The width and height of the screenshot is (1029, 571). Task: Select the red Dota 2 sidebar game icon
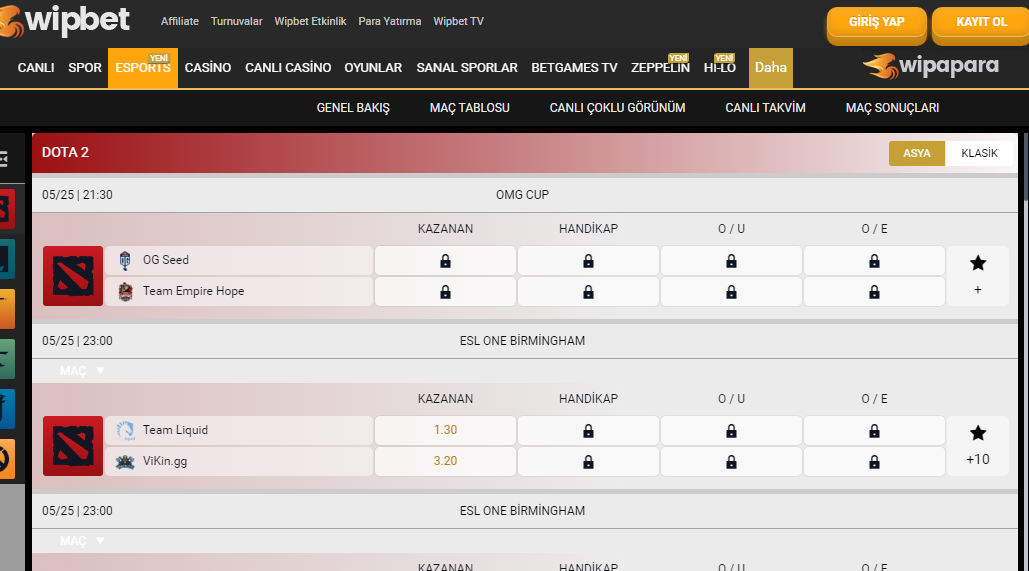7,209
